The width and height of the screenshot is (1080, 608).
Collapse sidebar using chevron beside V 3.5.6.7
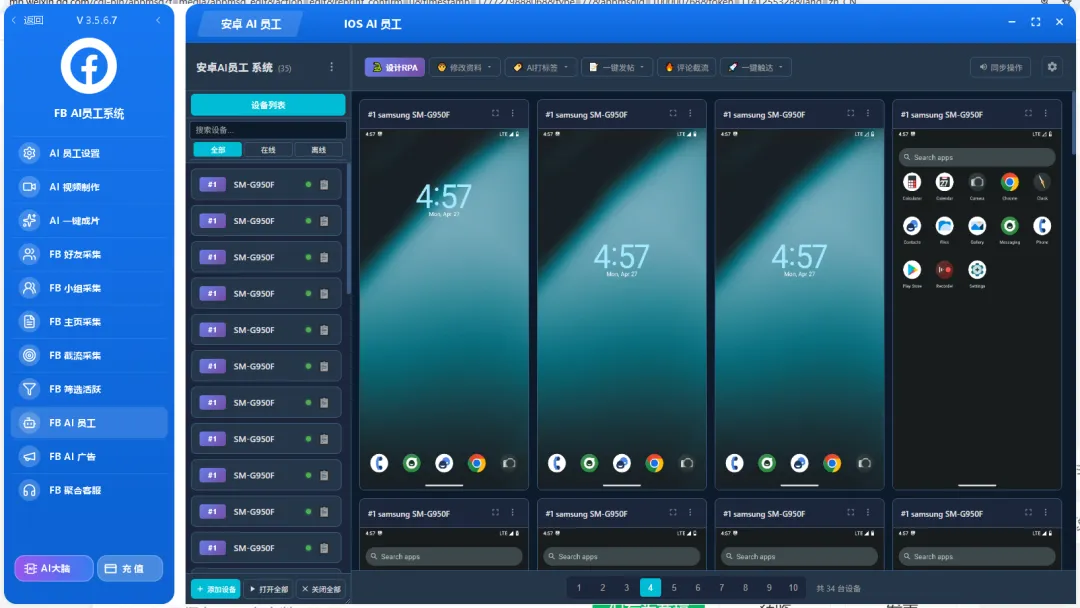pyautogui.click(x=158, y=20)
